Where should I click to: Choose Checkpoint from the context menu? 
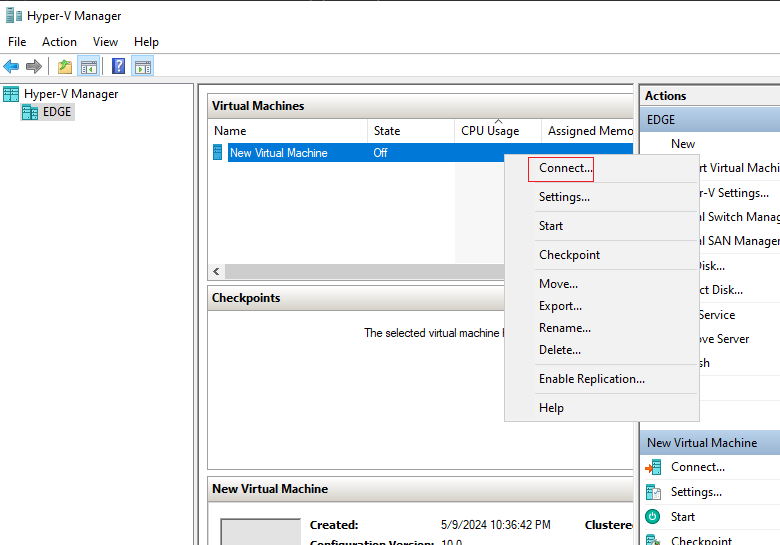[569, 255]
